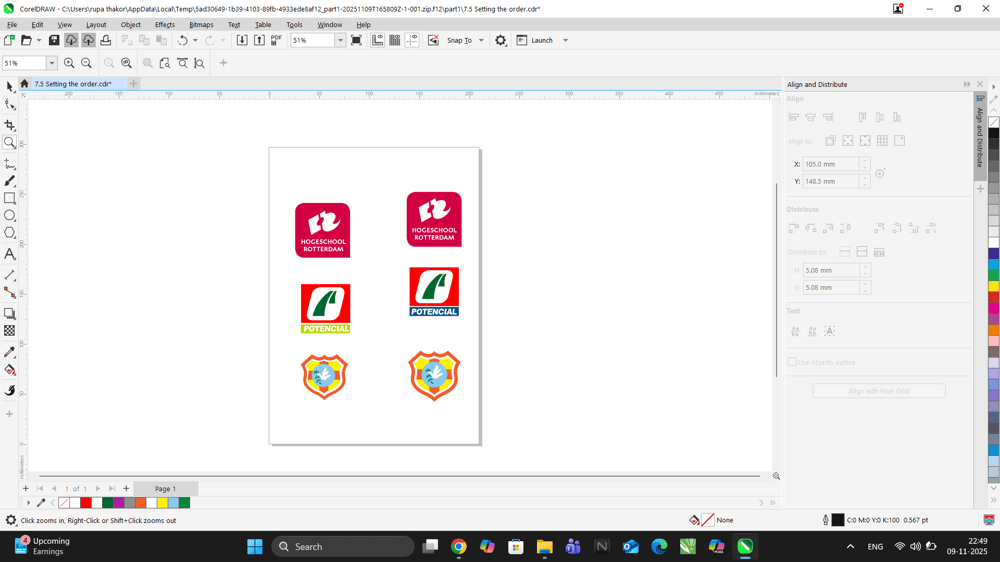Select the Color Eyedropper tool
Viewport: 1000px width, 562px height.
click(10, 352)
